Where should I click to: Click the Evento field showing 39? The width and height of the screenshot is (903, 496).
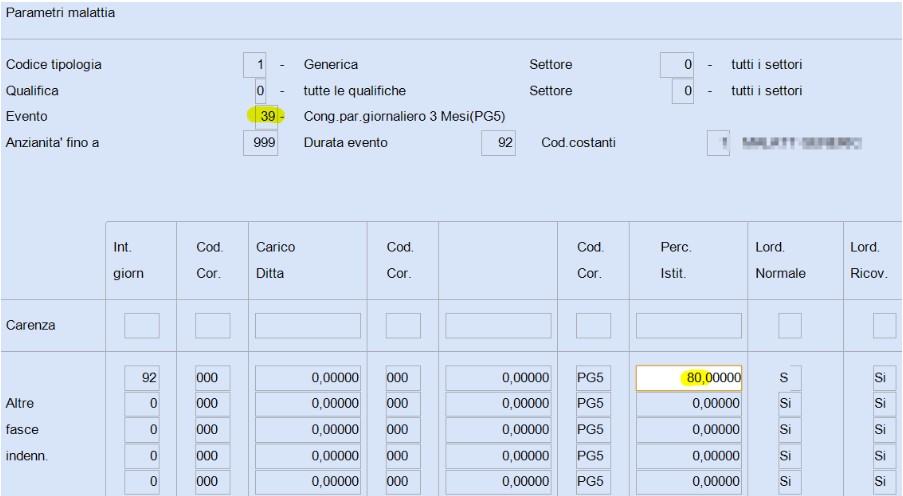click(267, 116)
